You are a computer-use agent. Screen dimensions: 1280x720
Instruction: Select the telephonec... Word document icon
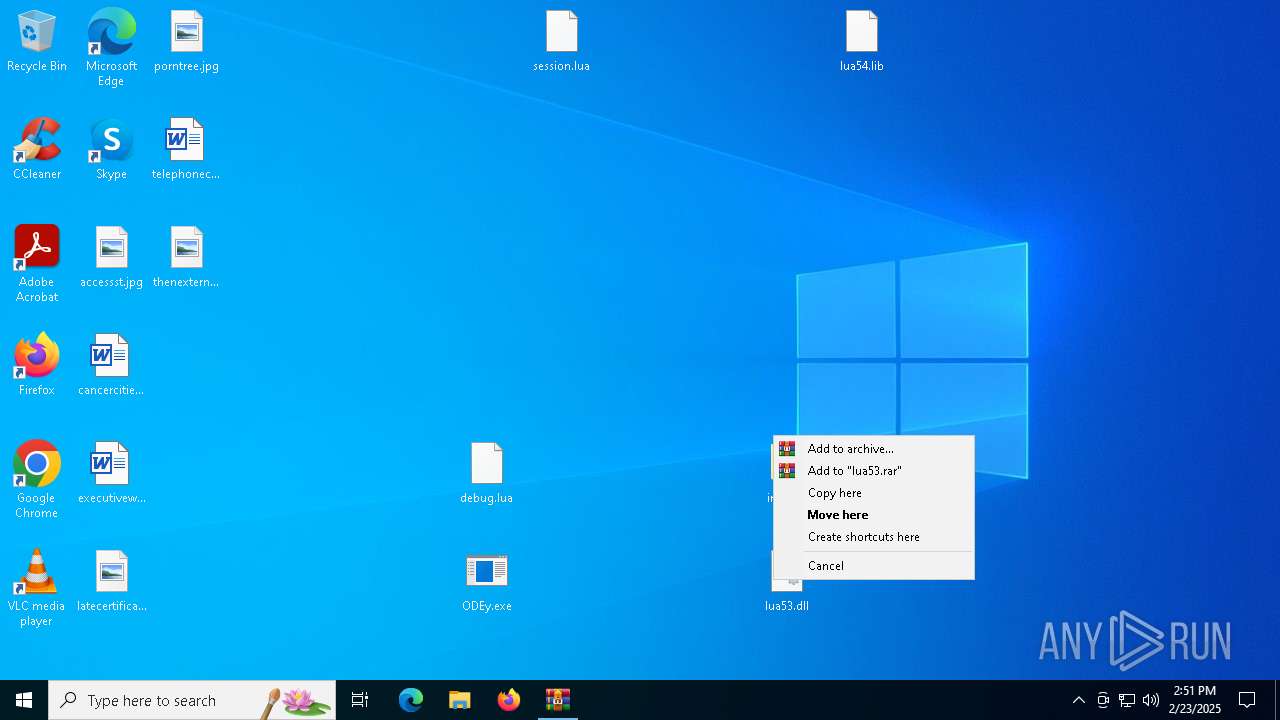coord(186,150)
